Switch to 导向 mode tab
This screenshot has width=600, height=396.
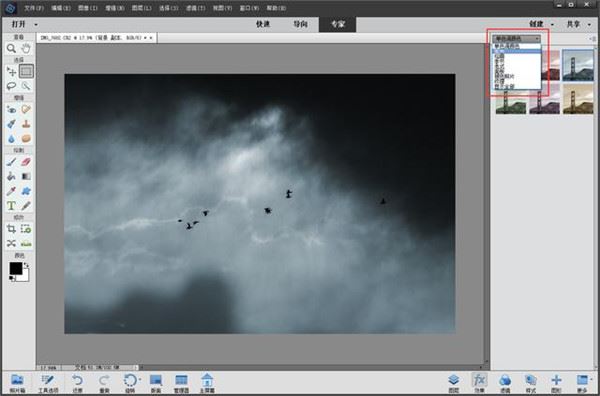[x=300, y=24]
